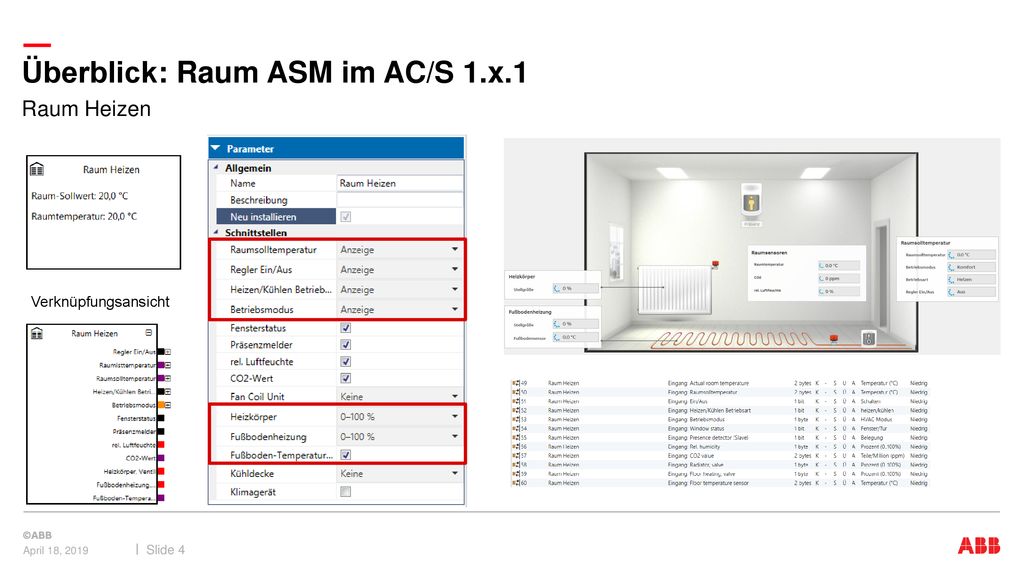Click the red Fußbodenheizung connector square
Screen dimensions: 1024x576
pos(161,485)
